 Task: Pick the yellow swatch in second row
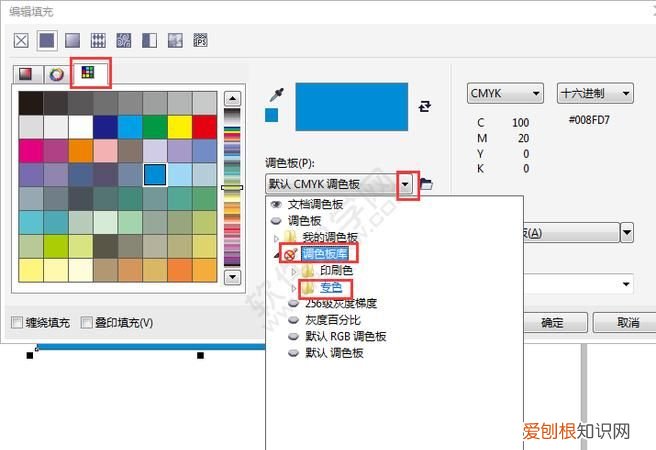tap(180, 127)
